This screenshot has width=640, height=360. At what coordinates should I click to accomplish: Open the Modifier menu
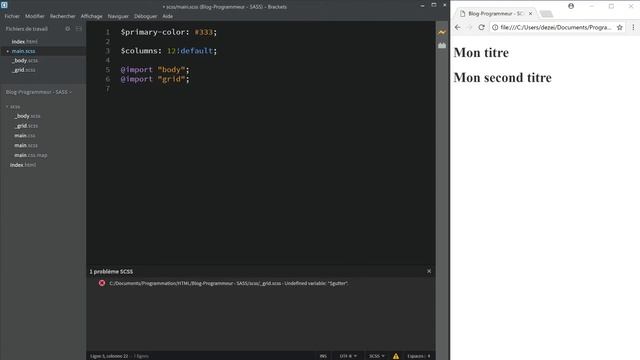tap(35, 16)
